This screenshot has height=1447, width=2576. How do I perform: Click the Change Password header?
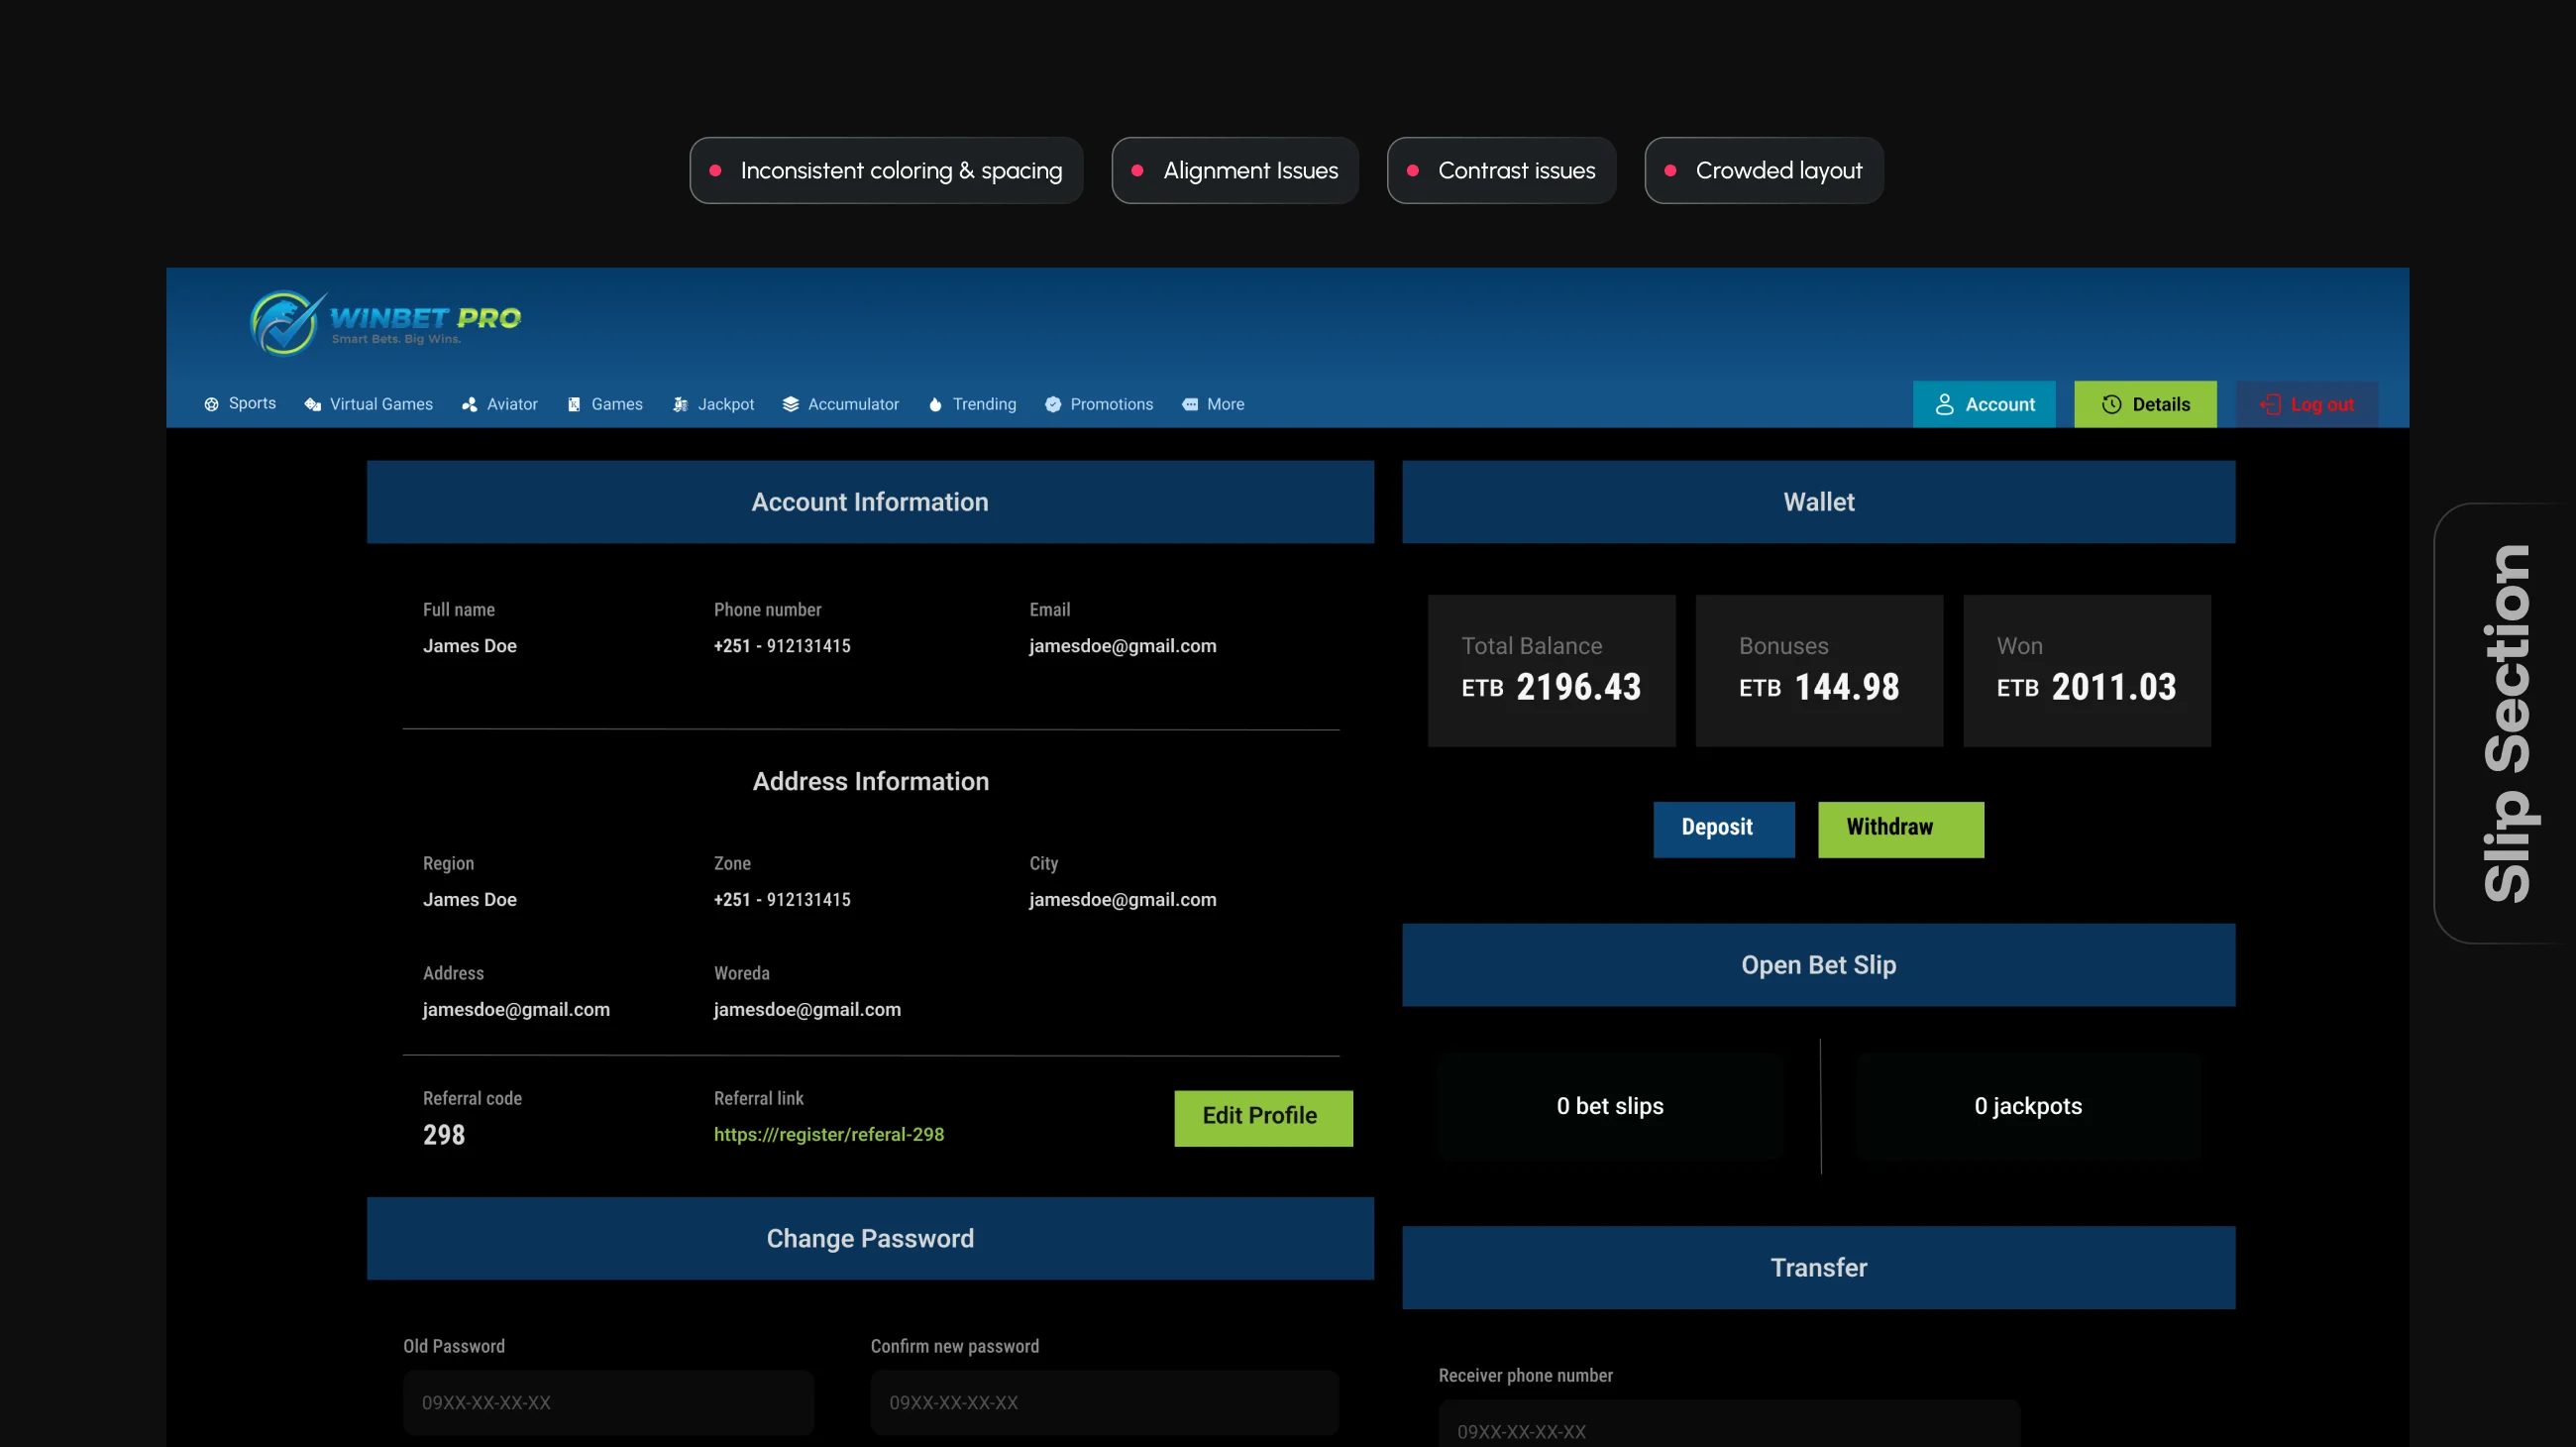click(870, 1238)
